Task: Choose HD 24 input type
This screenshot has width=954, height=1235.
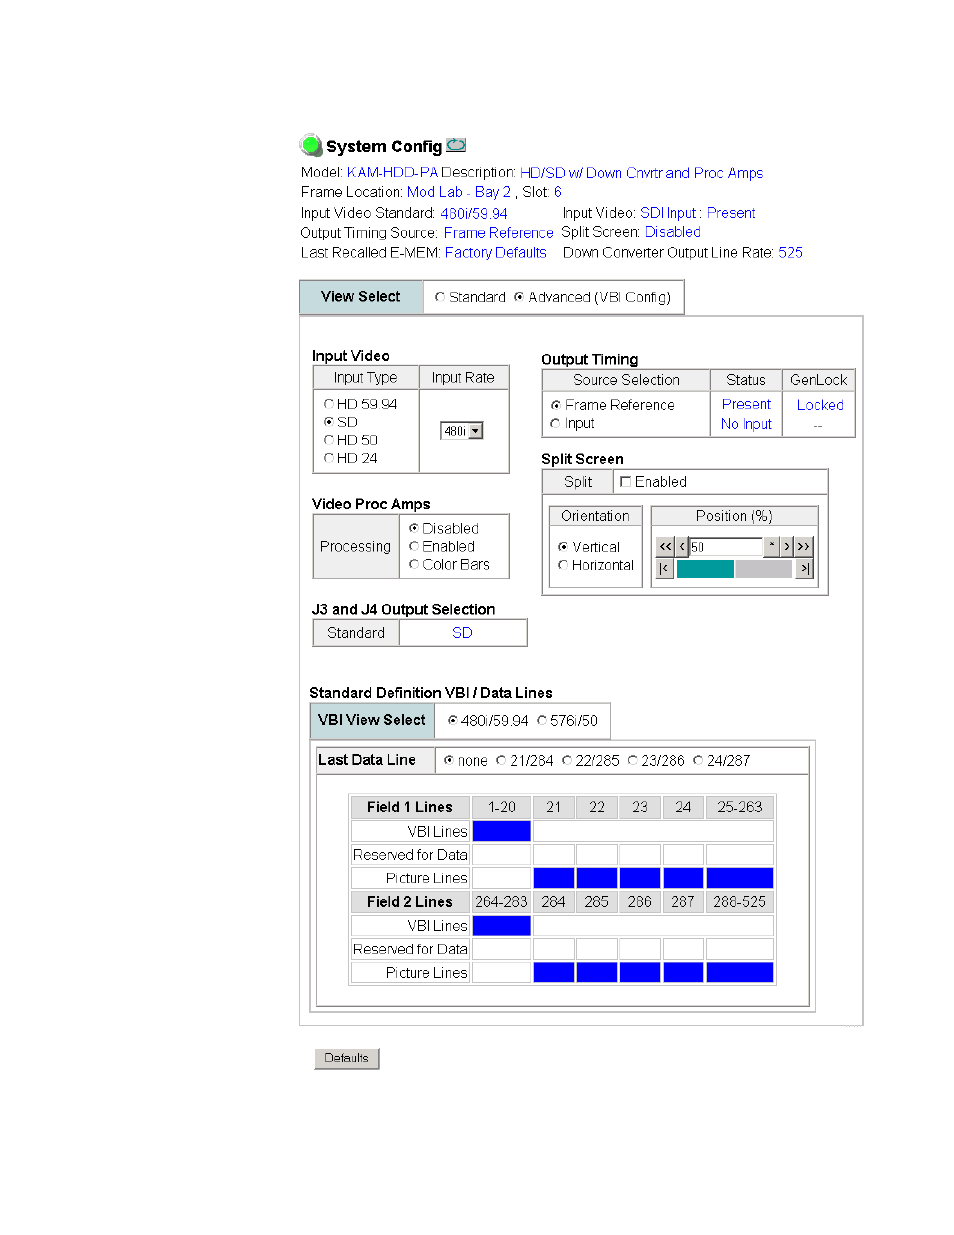Action: [x=328, y=458]
